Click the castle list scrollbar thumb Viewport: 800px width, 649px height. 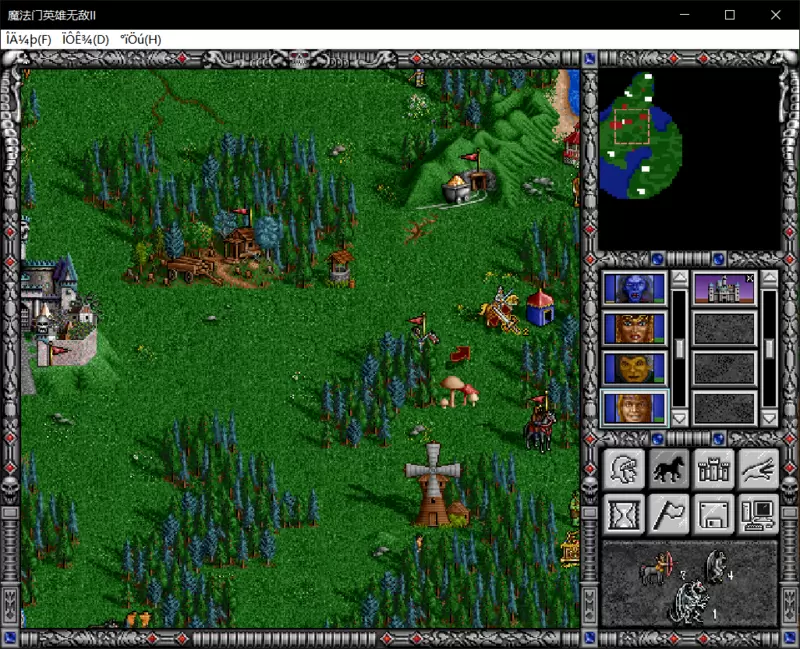point(769,349)
